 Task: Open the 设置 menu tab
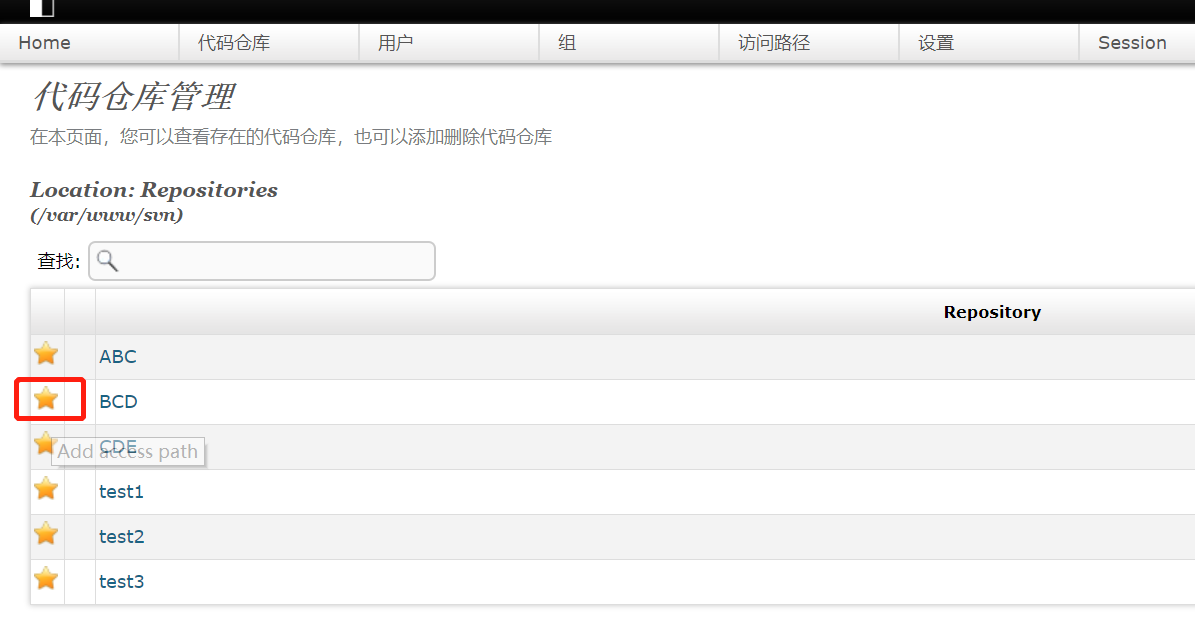[988, 43]
